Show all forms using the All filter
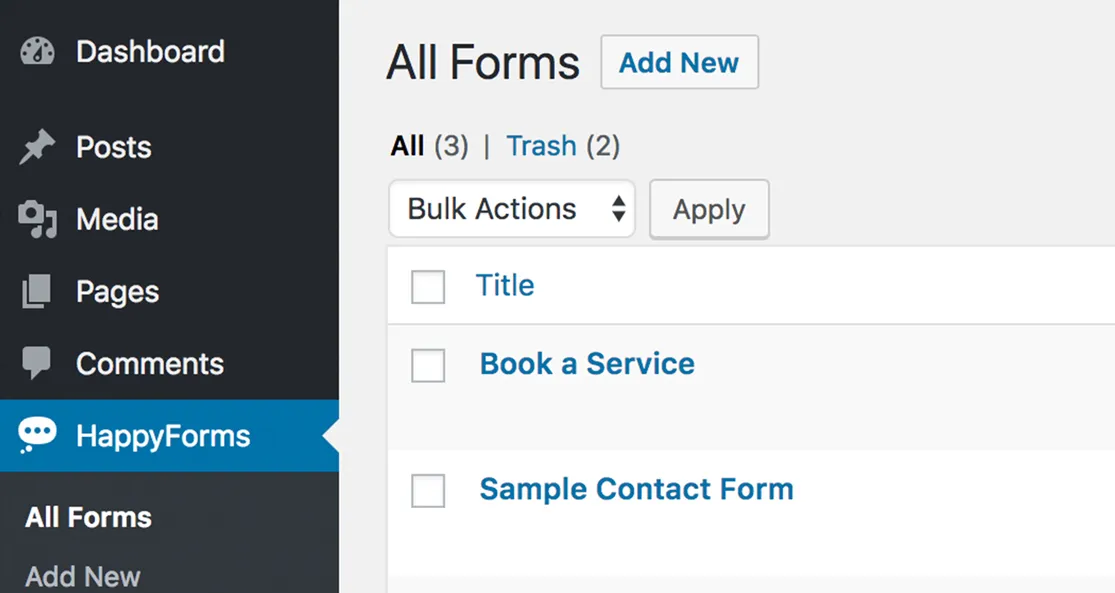 [x=407, y=146]
